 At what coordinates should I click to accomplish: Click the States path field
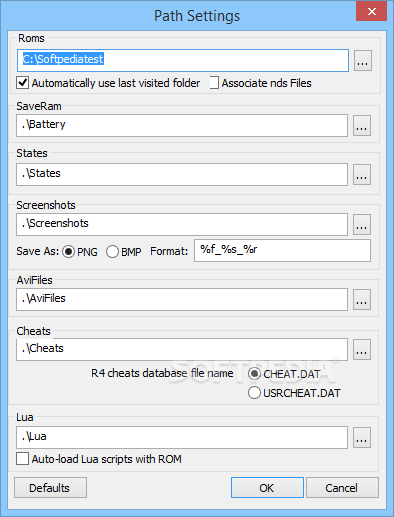coord(182,174)
